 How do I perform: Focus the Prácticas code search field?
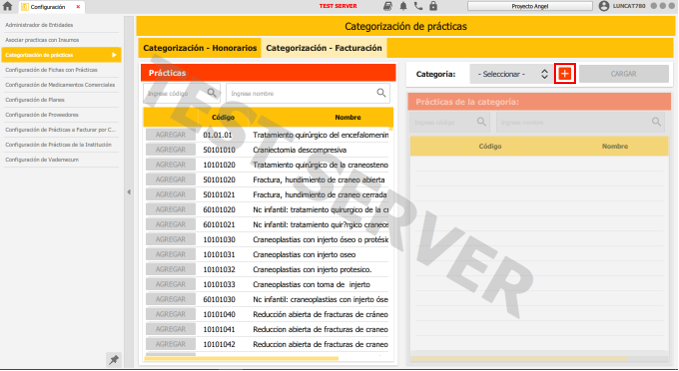[x=182, y=94]
